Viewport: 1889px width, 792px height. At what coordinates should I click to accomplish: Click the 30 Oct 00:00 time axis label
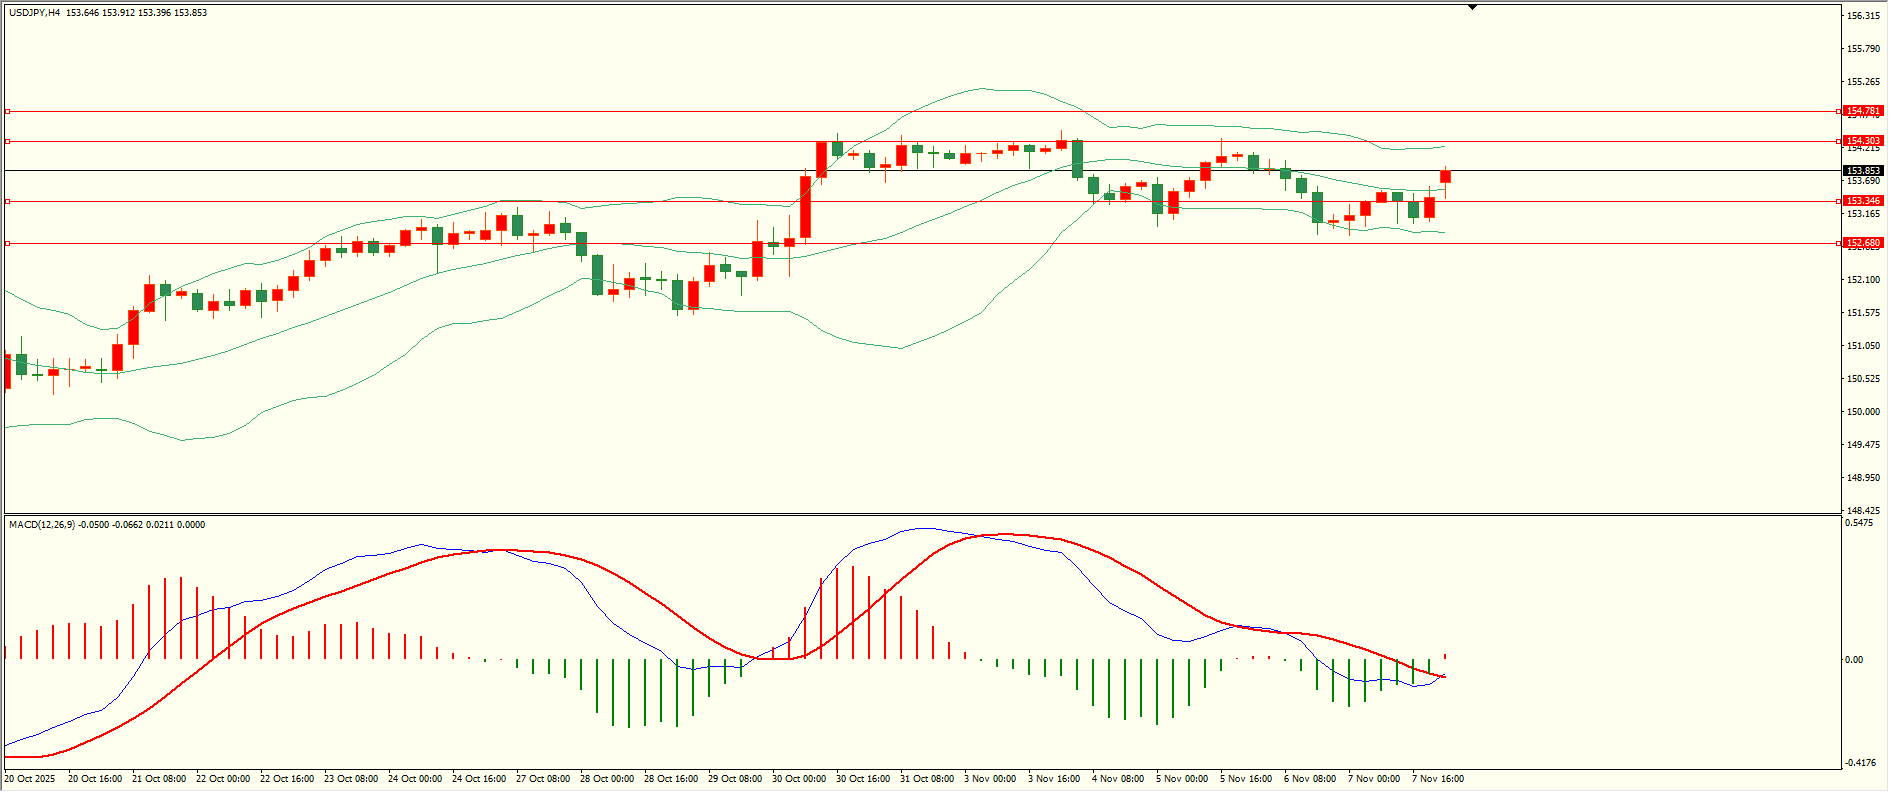point(798,779)
